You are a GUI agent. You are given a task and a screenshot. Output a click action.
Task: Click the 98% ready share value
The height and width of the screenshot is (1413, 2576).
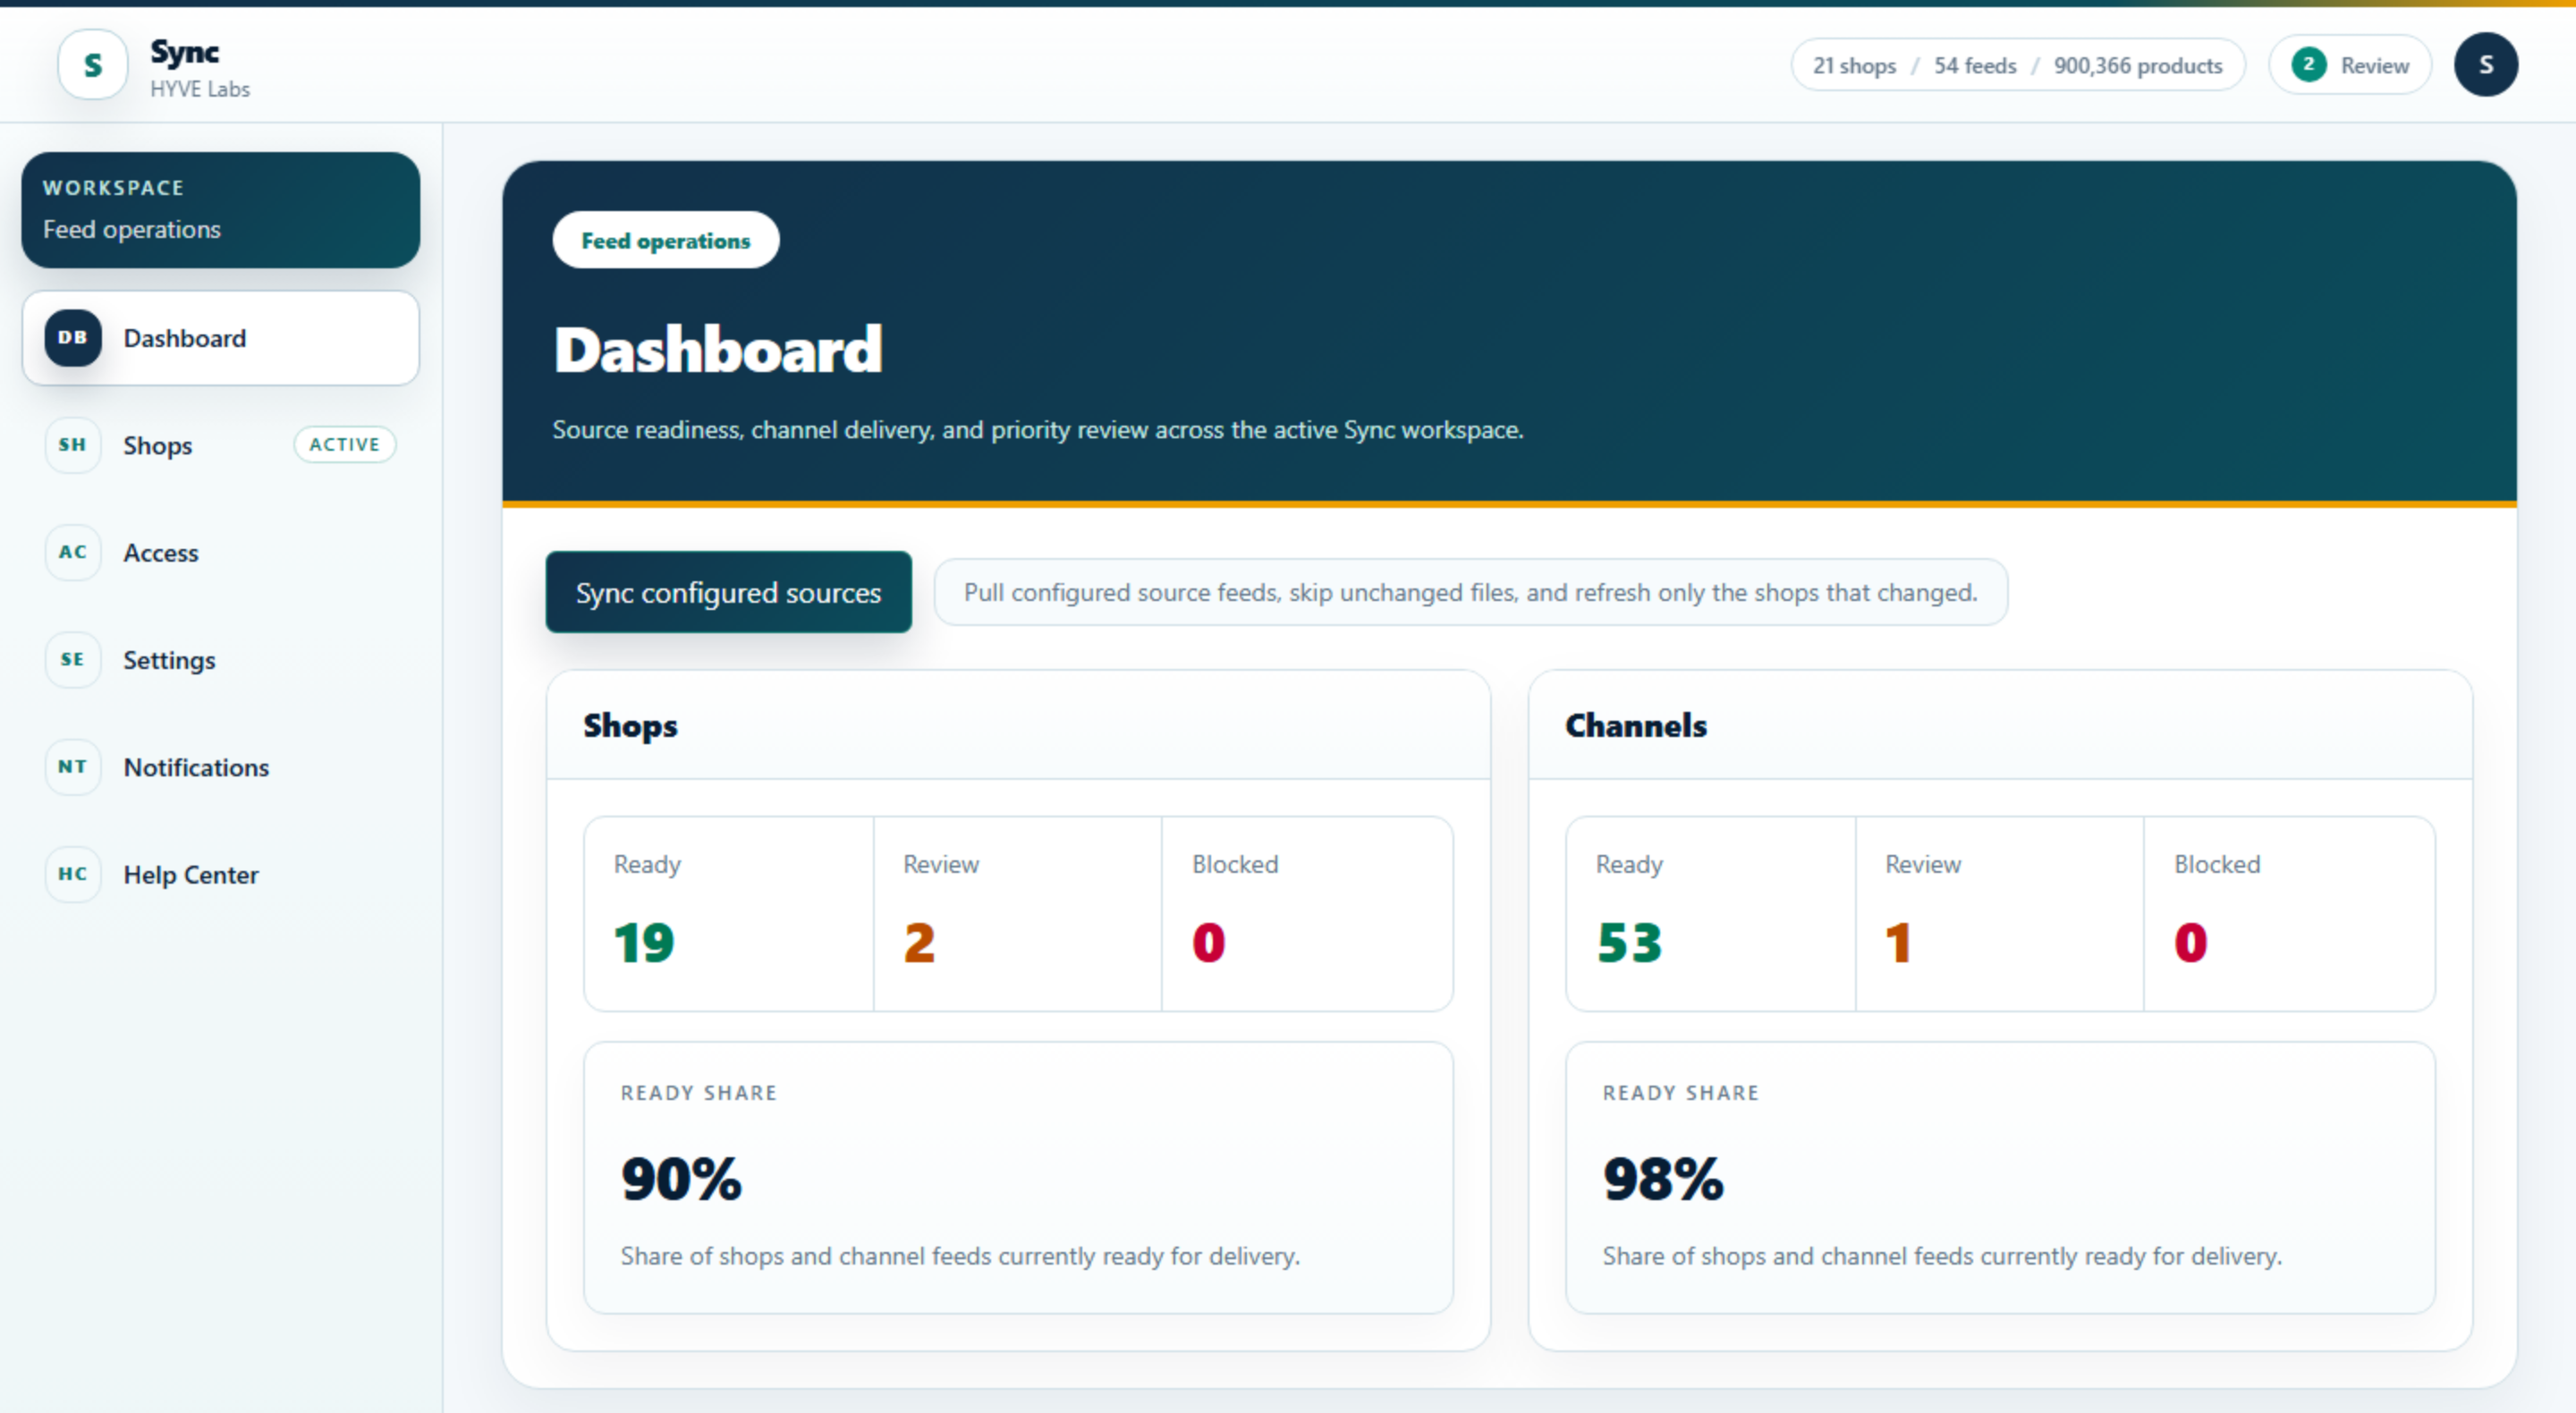[1663, 1178]
